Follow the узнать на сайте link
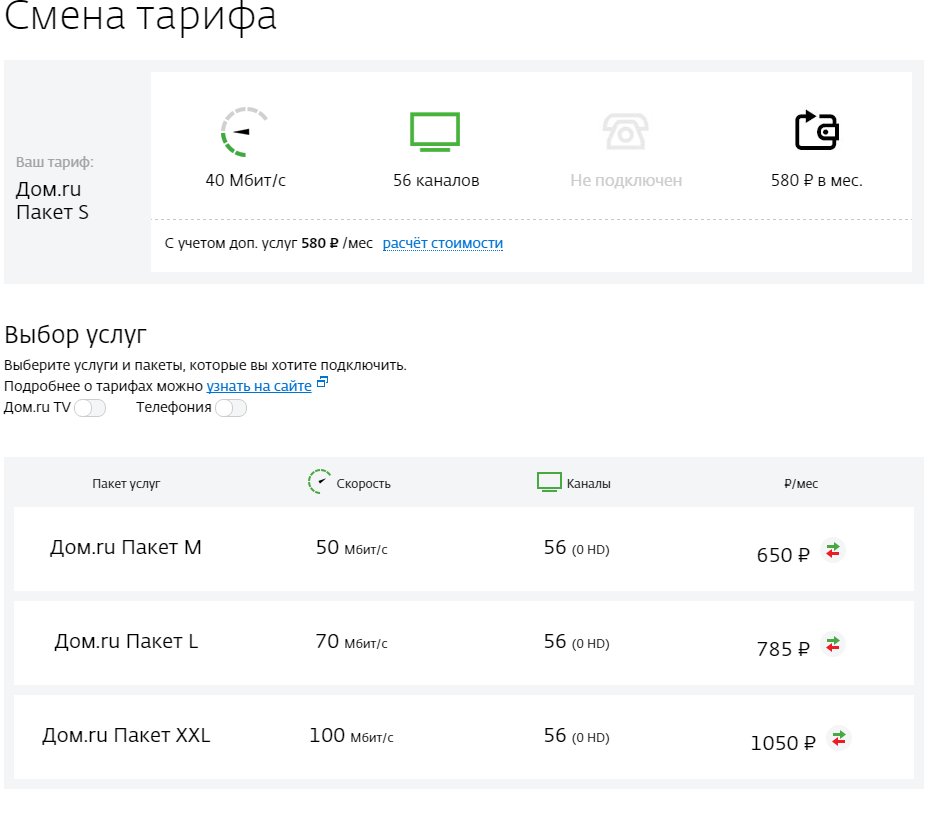939x825 pixels. (259, 386)
